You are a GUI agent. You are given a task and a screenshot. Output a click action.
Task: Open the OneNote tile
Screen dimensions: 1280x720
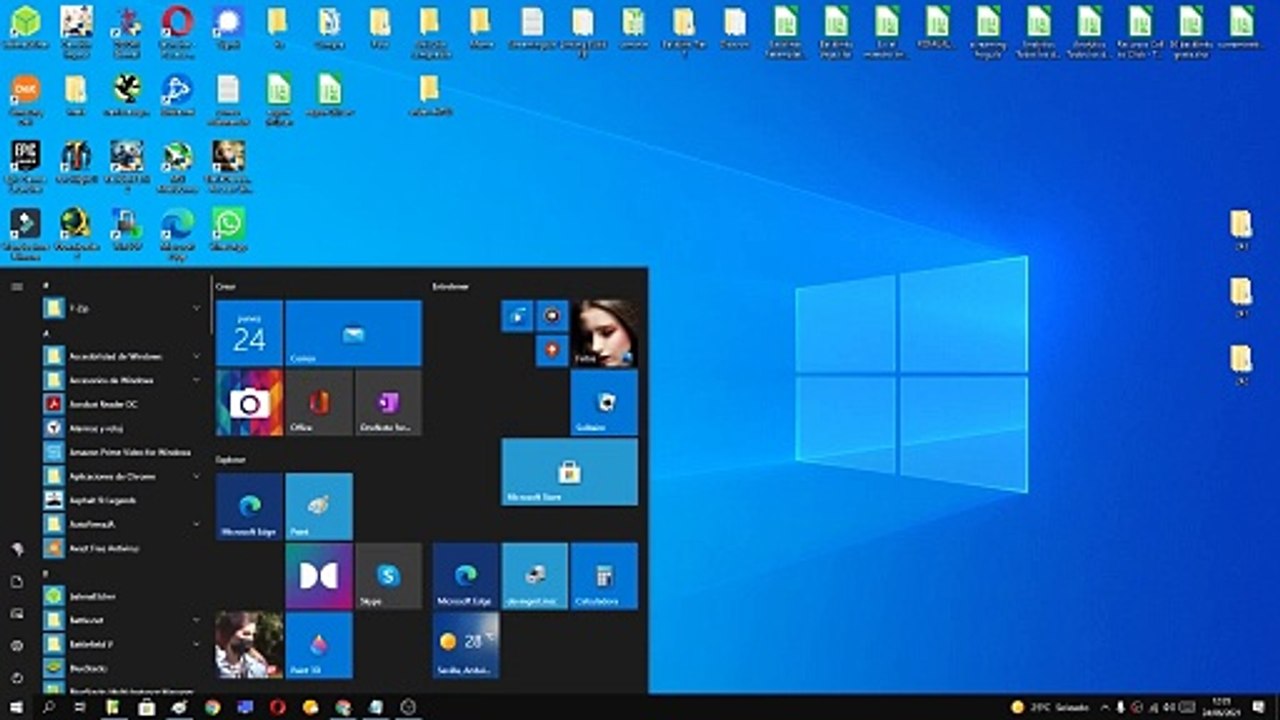coord(388,402)
